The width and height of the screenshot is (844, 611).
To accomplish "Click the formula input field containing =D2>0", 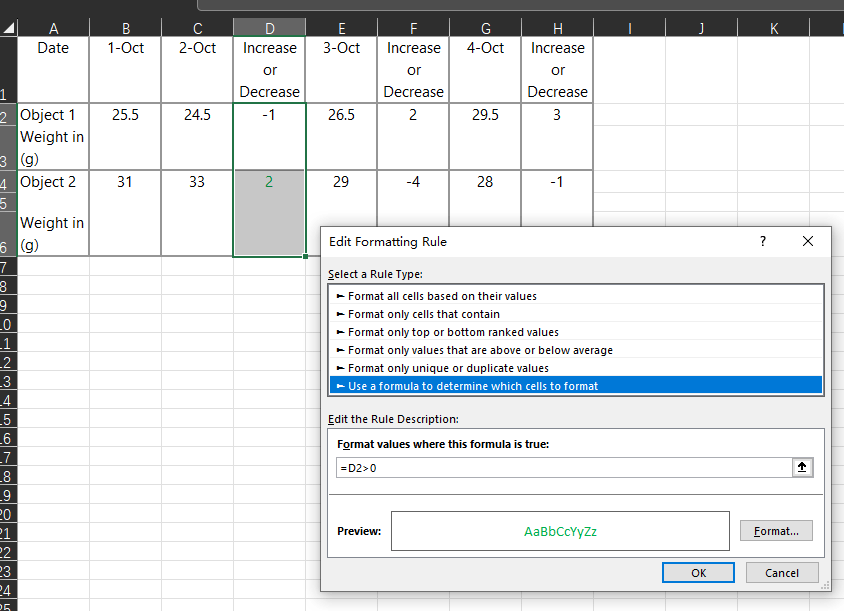I will click(x=564, y=467).
